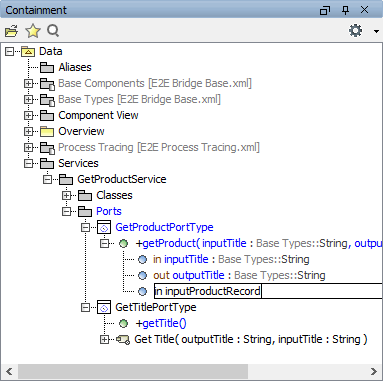Select the +getTitle() operation
Image resolution: width=383 pixels, height=381 pixels.
coord(161,323)
